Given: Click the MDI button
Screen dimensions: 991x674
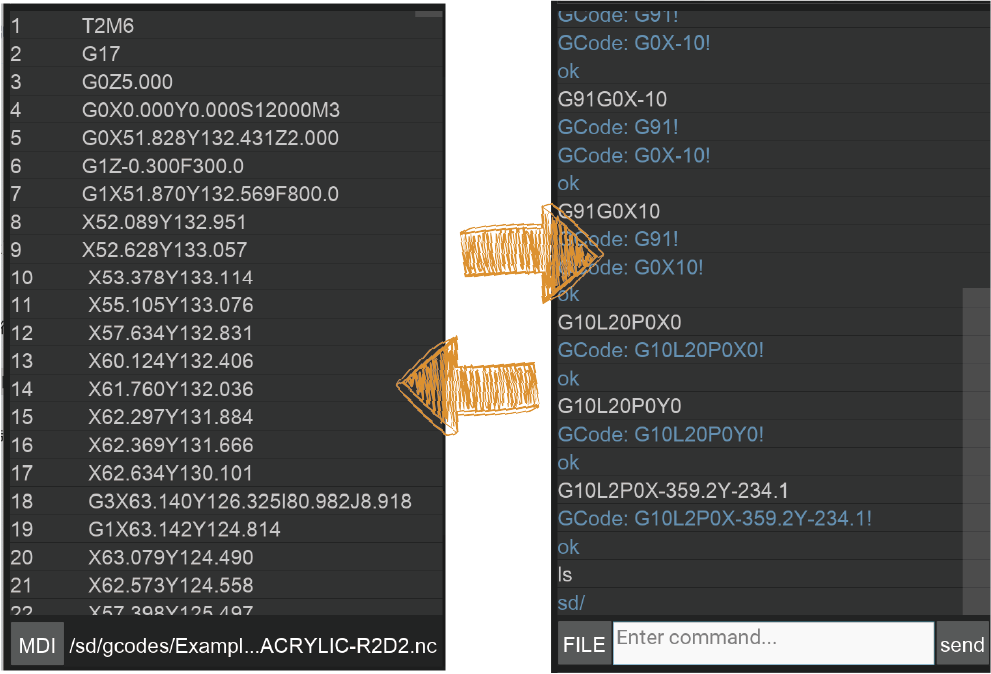Looking at the screenshot, I should point(37,644).
